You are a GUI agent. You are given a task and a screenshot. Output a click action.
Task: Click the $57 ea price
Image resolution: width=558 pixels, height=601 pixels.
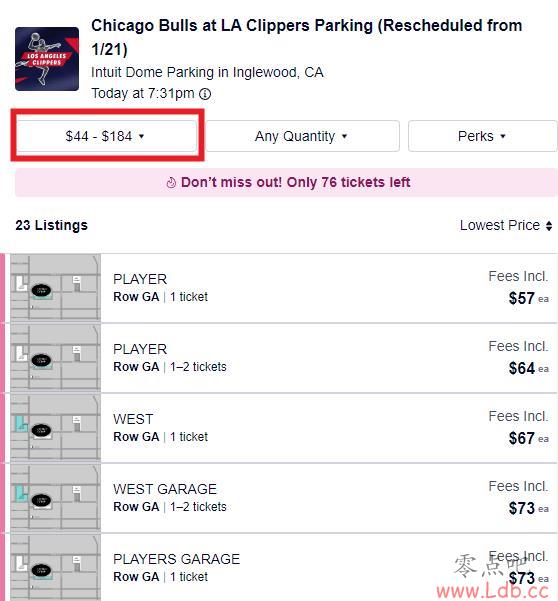coord(528,298)
